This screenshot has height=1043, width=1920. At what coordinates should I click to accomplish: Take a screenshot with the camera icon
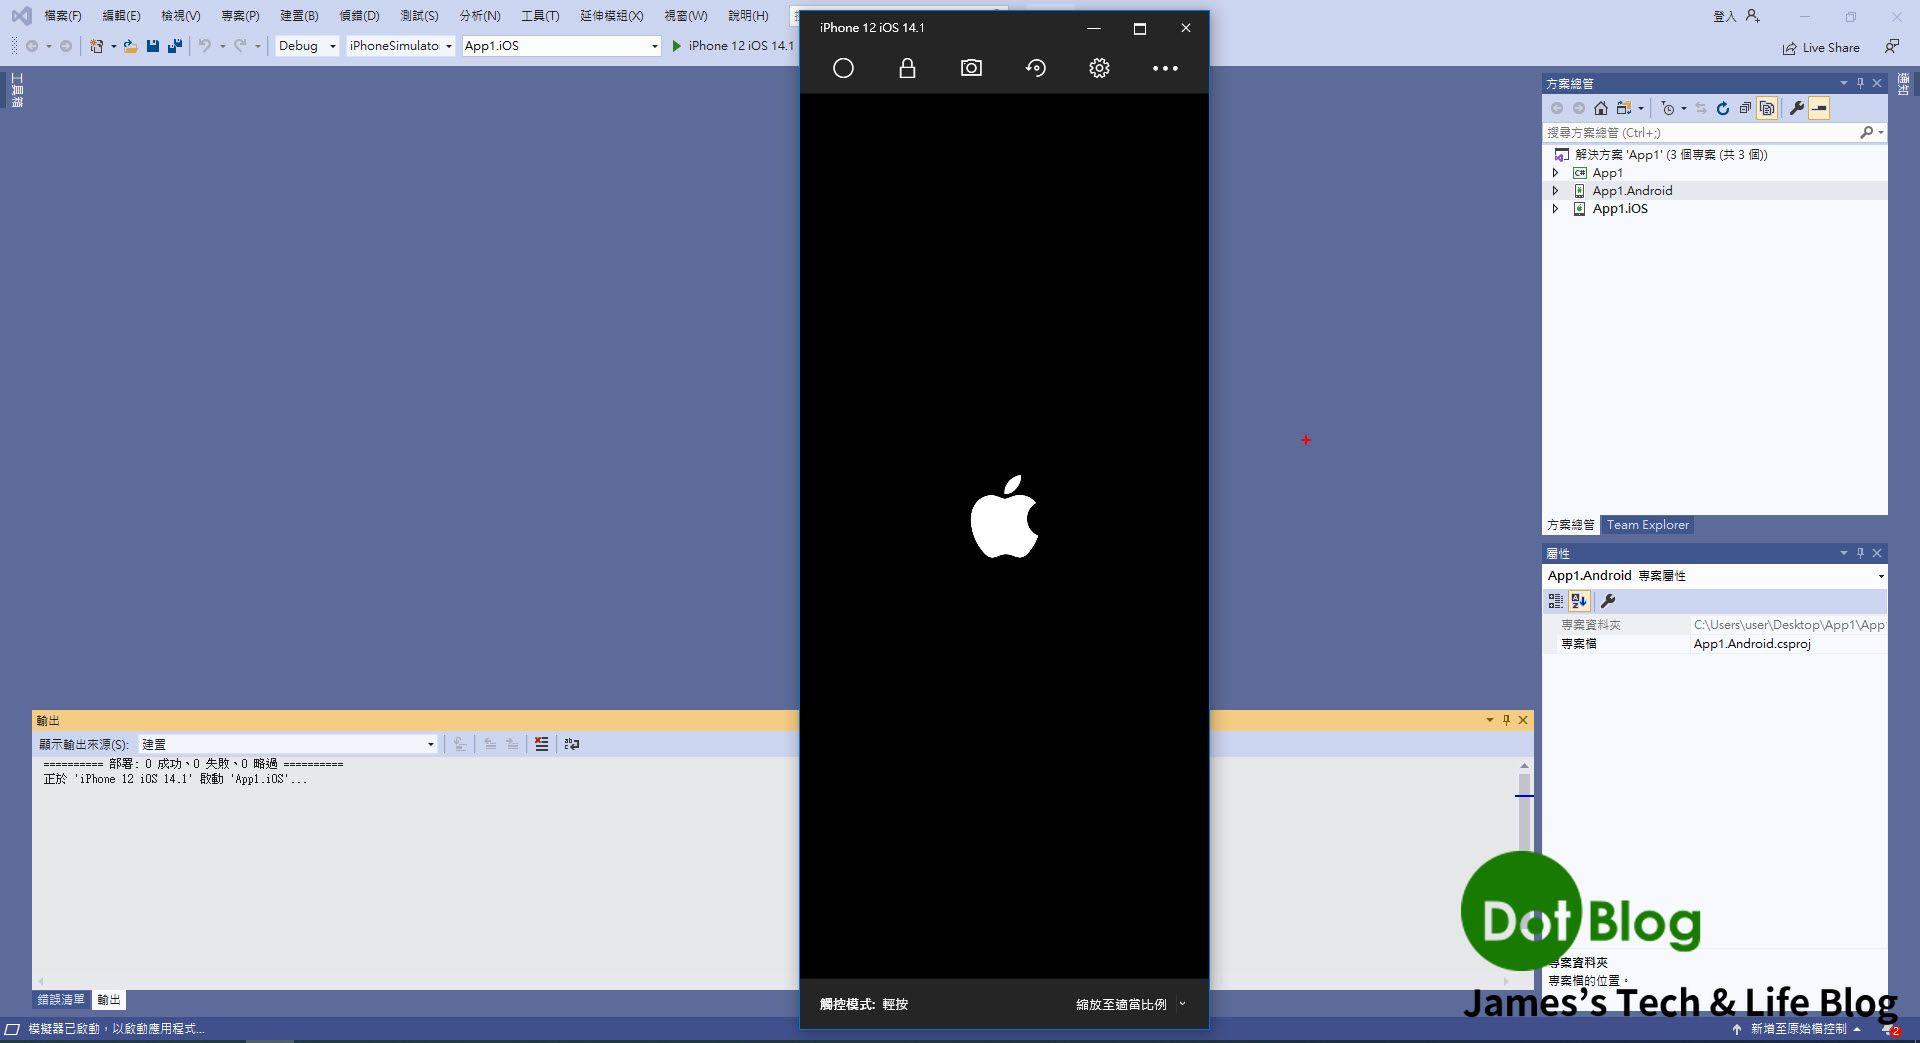point(971,68)
